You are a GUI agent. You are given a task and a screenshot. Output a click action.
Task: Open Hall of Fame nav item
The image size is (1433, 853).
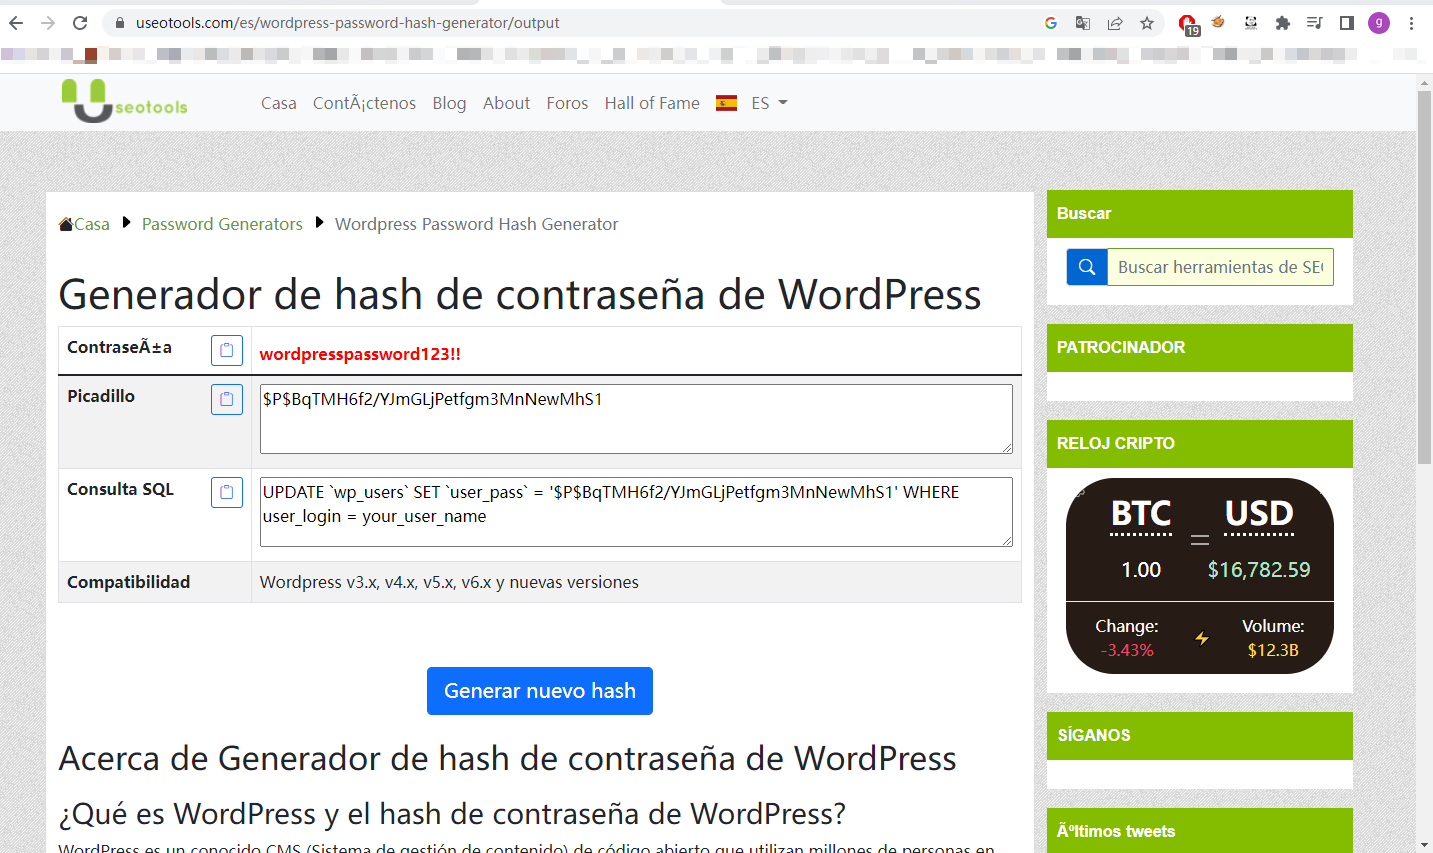[652, 103]
